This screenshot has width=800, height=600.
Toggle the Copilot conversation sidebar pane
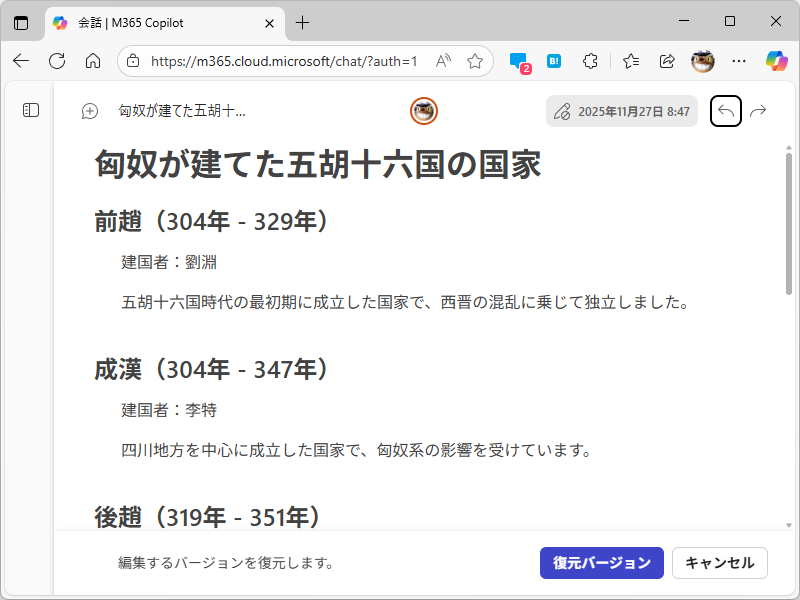(32, 110)
